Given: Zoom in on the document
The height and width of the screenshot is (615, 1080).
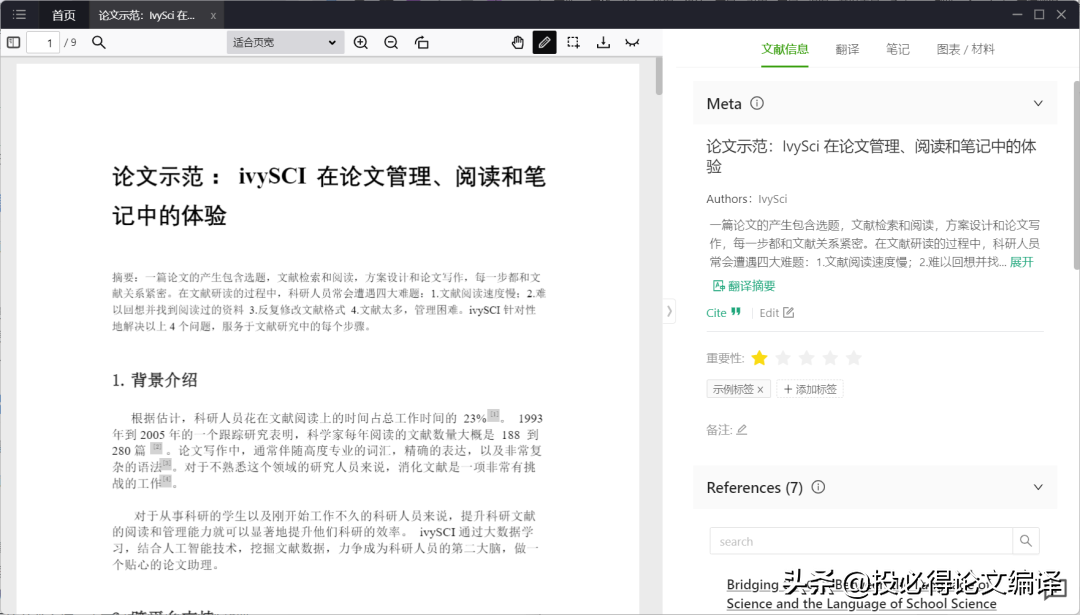Looking at the screenshot, I should pos(360,43).
